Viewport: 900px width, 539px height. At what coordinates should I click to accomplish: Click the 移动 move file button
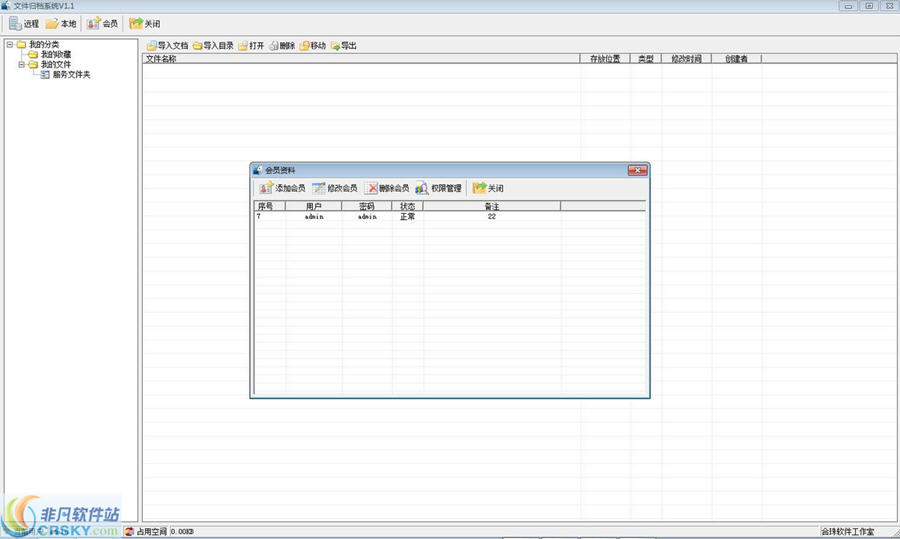[313, 45]
